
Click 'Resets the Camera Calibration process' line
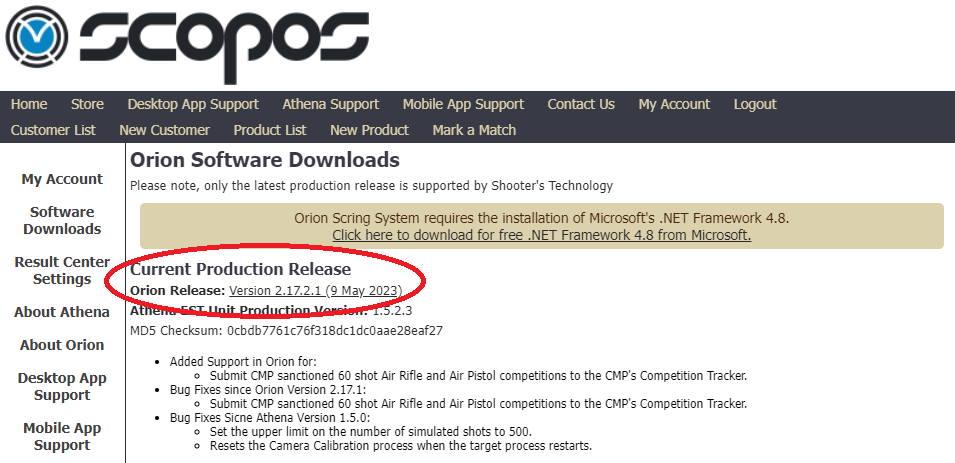point(401,445)
